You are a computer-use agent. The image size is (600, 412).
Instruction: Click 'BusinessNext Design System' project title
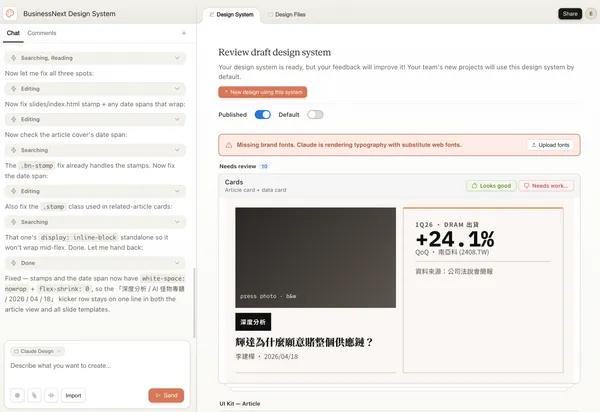coord(69,14)
